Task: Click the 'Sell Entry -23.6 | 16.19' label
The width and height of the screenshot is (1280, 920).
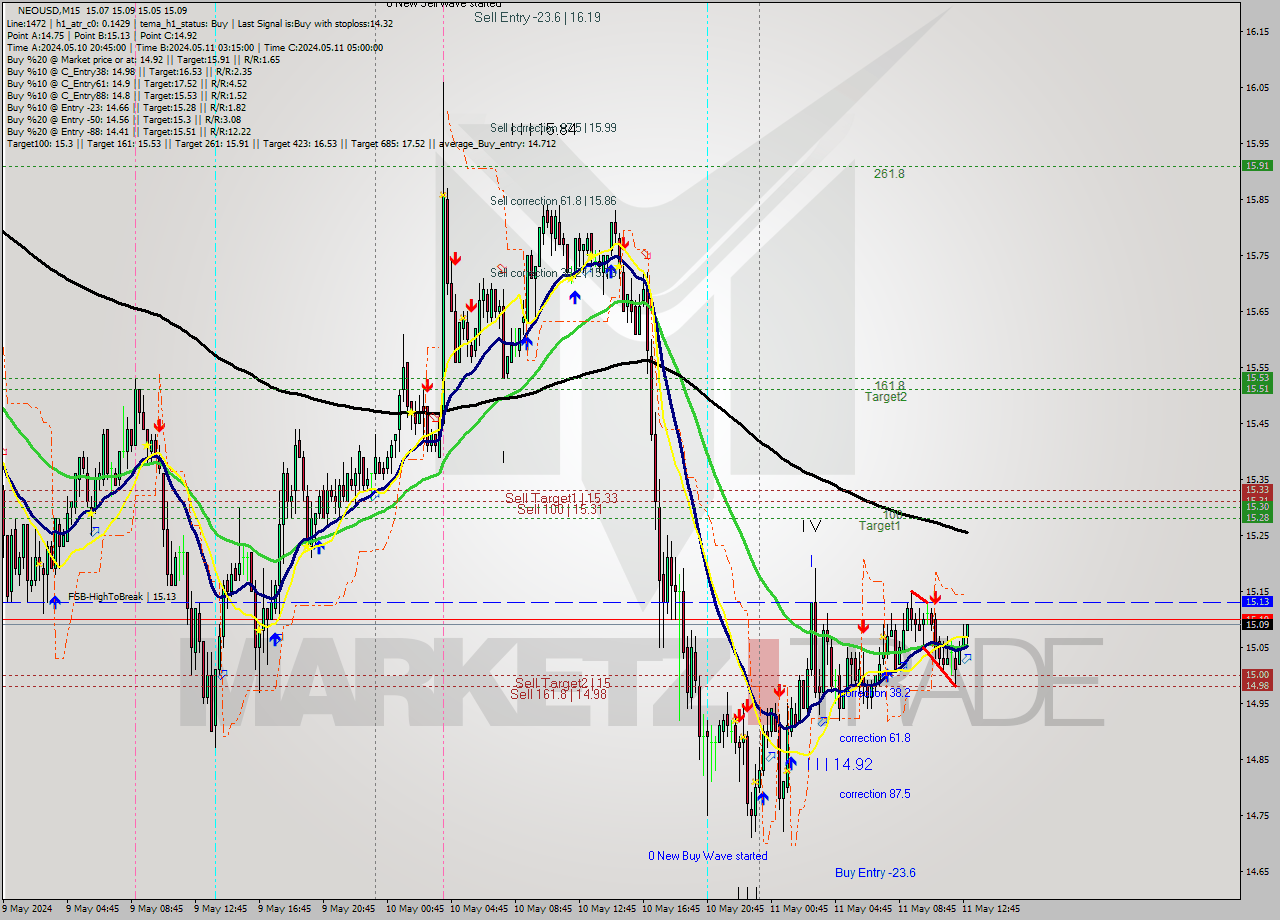Action: [x=537, y=17]
